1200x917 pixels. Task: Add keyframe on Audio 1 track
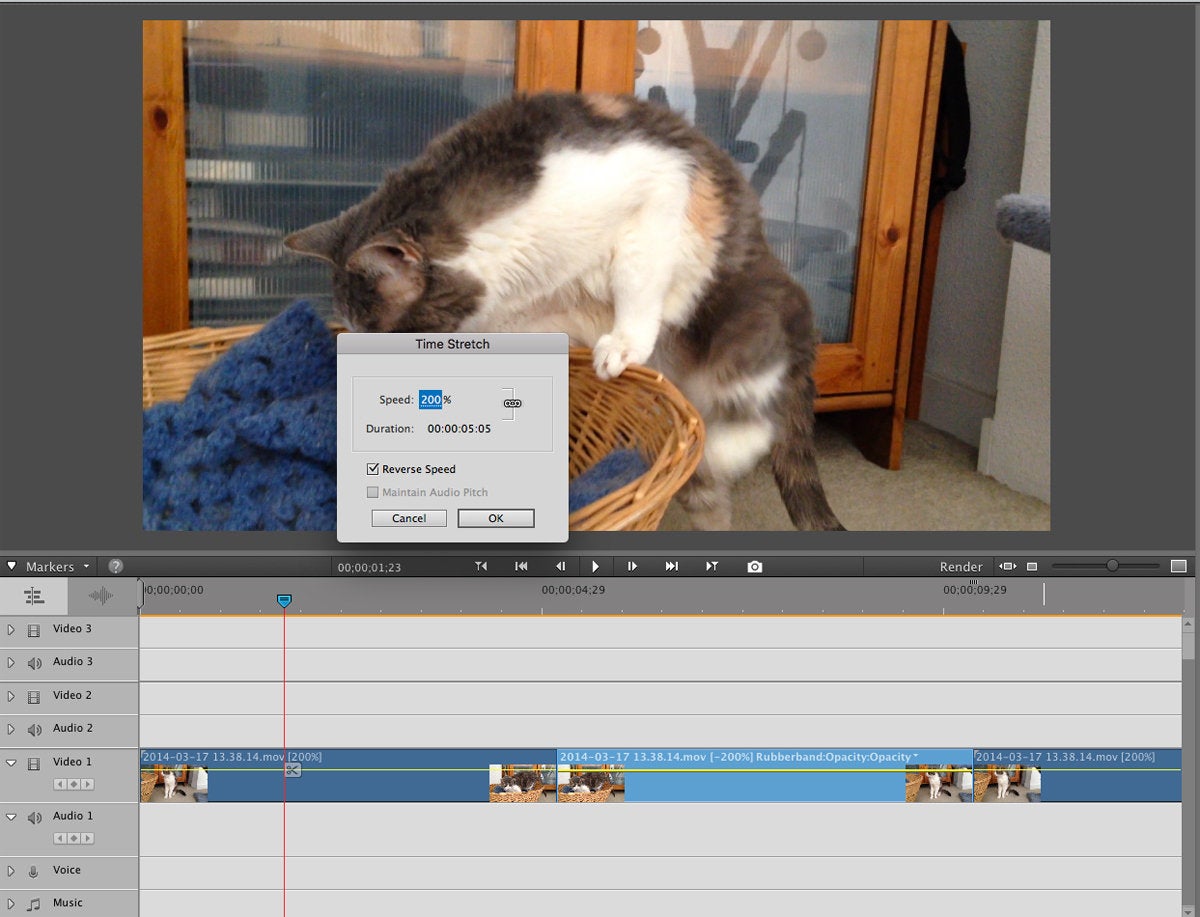pos(73,838)
